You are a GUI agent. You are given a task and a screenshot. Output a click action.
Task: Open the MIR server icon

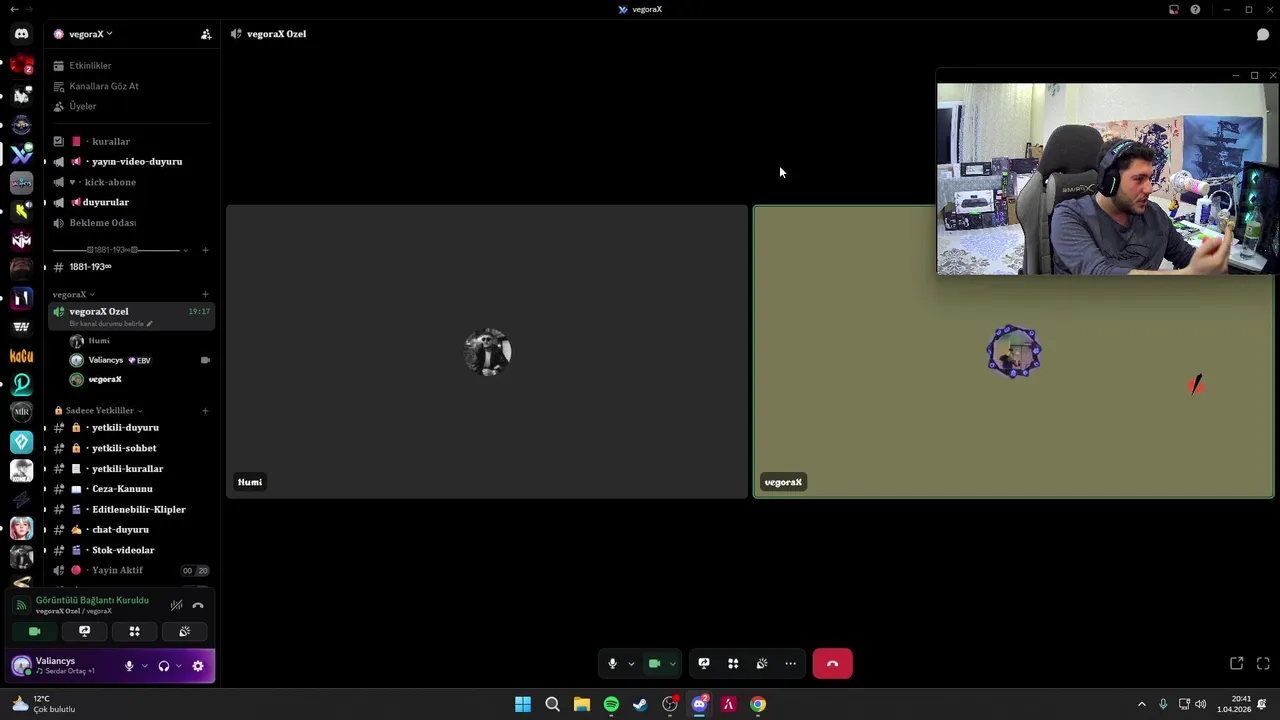(21, 412)
